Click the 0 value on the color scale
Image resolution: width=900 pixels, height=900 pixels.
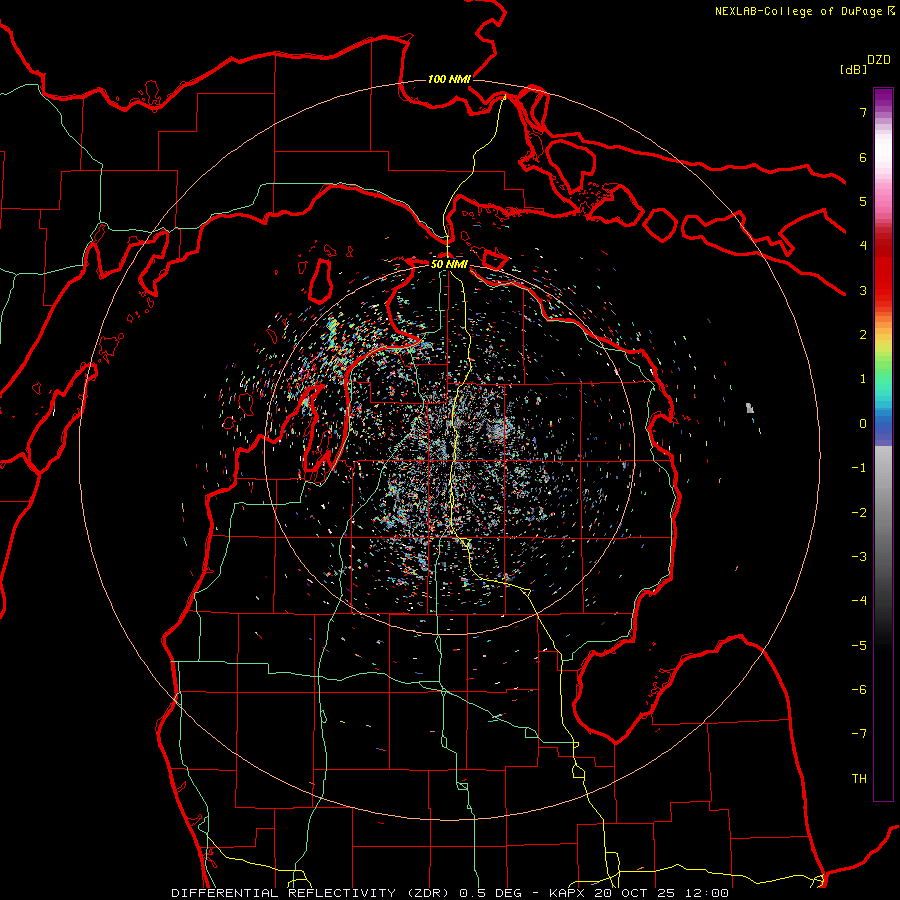(863, 424)
